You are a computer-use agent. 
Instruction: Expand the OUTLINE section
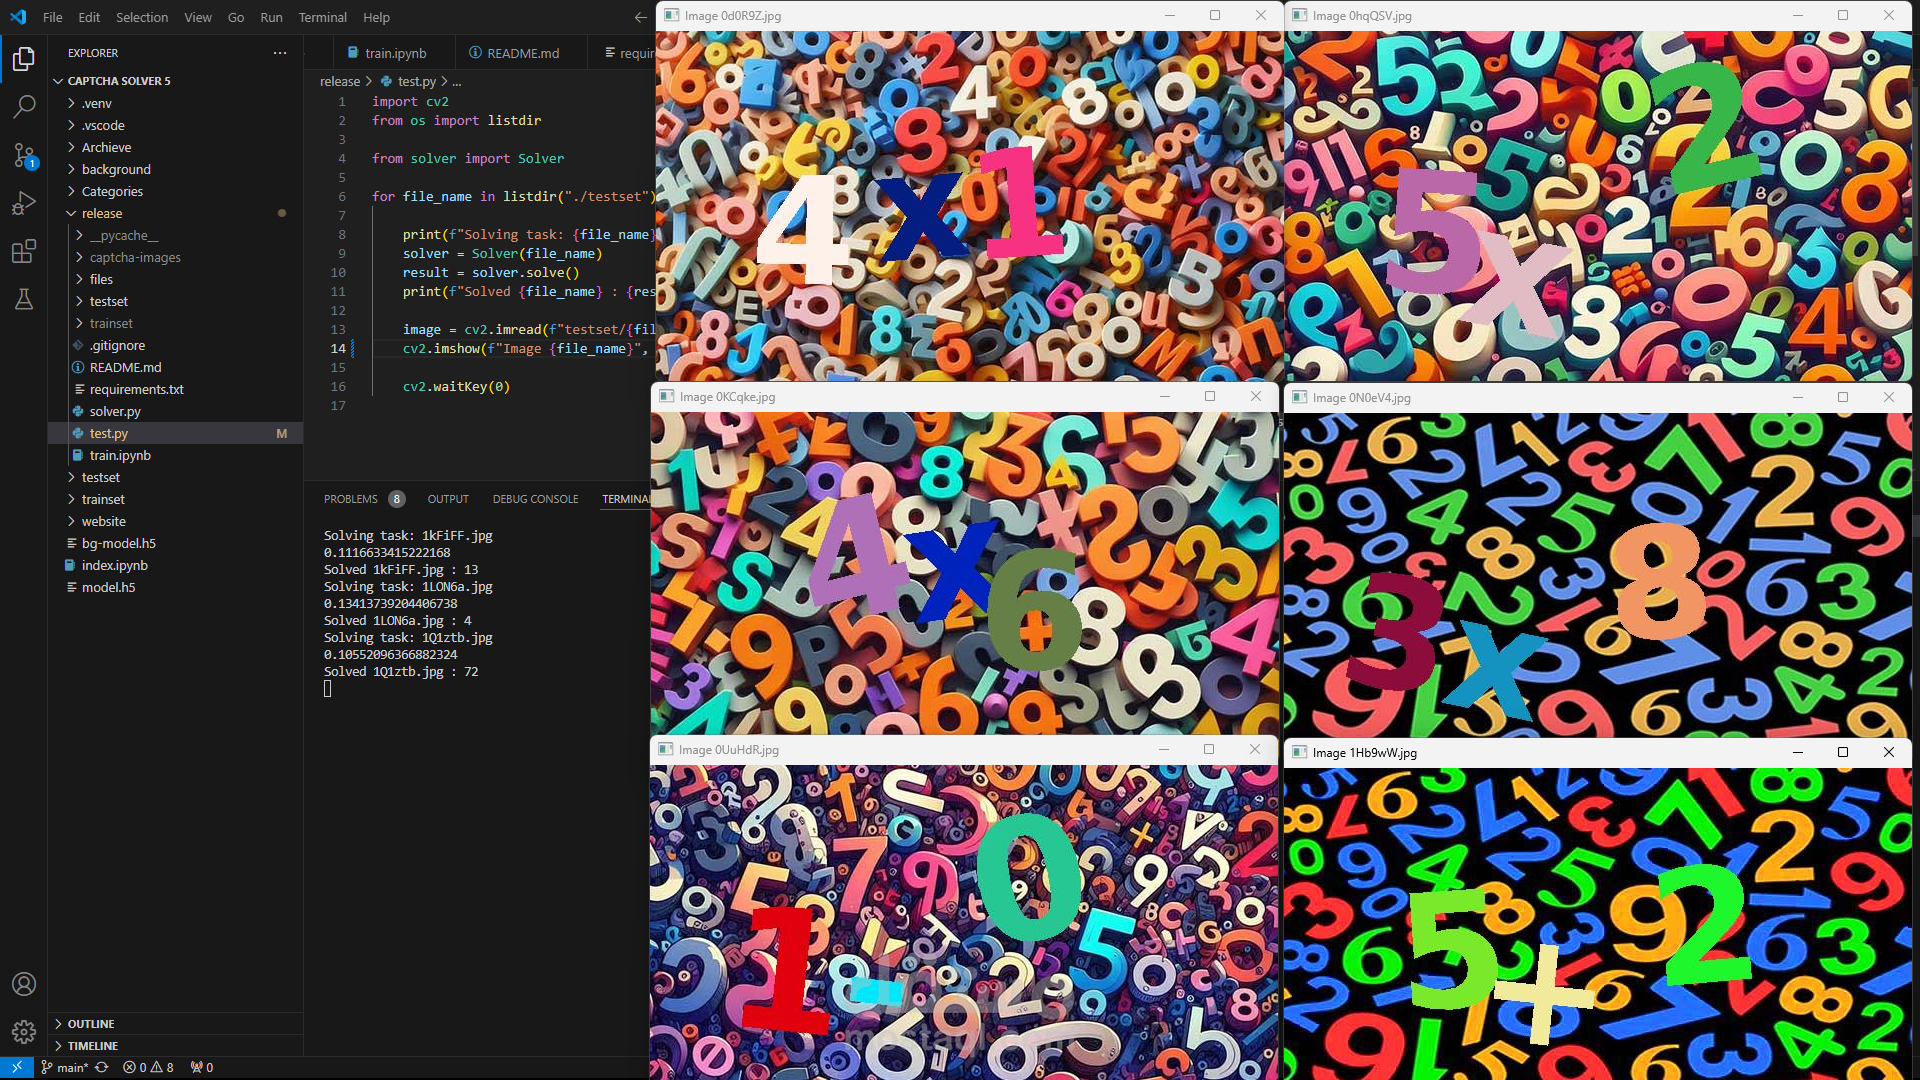click(x=93, y=1023)
